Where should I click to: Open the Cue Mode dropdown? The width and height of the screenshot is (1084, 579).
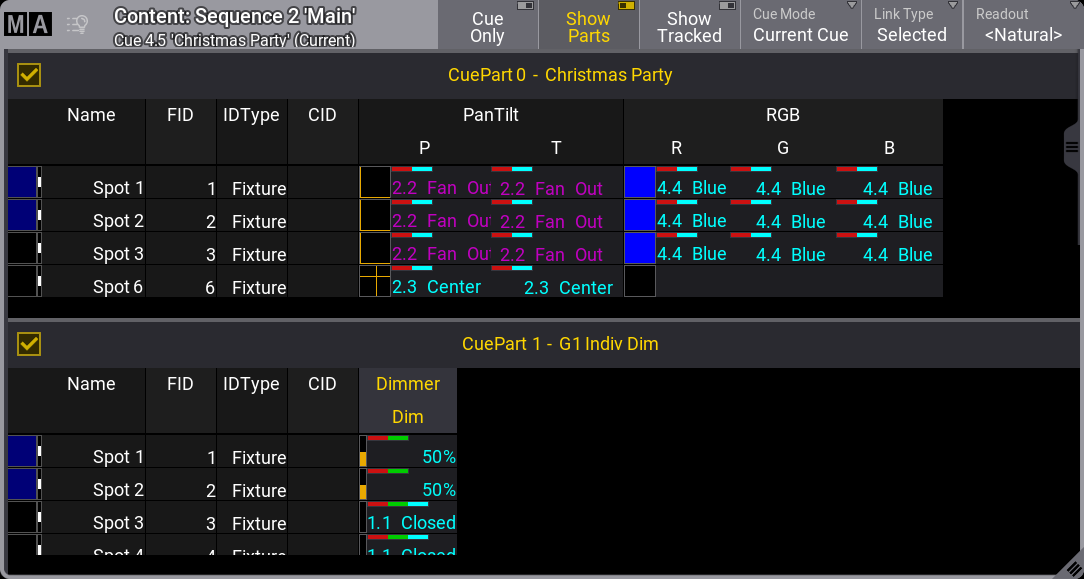click(800, 25)
